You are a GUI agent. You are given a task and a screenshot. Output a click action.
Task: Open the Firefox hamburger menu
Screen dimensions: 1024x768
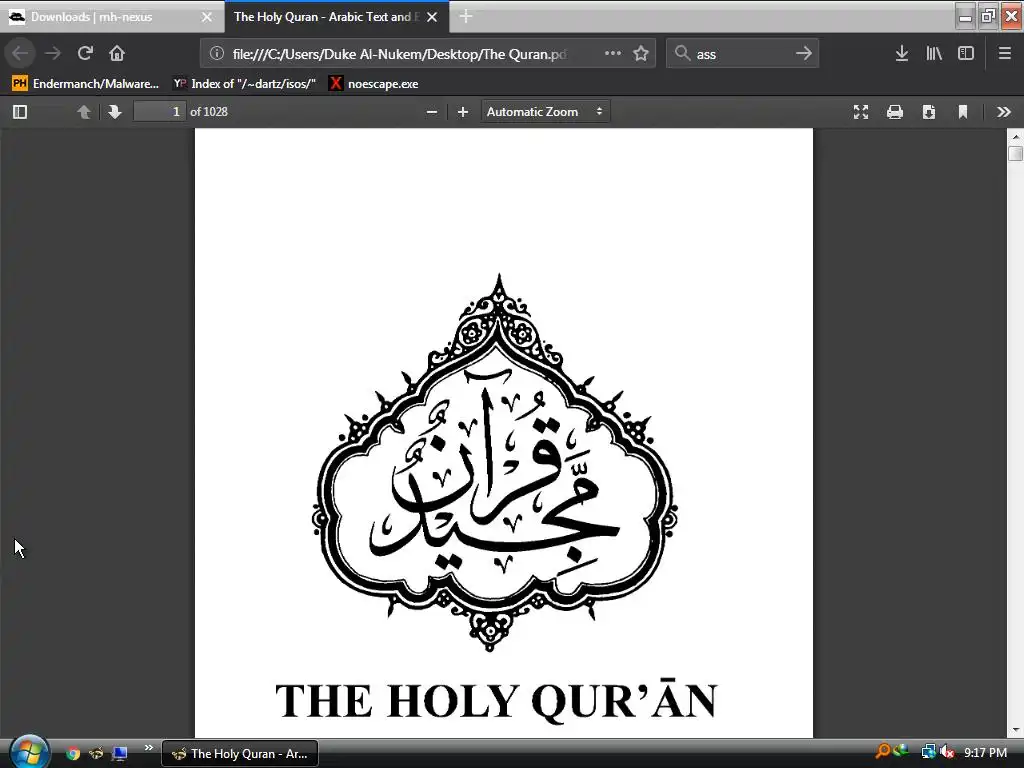pyautogui.click(x=1004, y=53)
